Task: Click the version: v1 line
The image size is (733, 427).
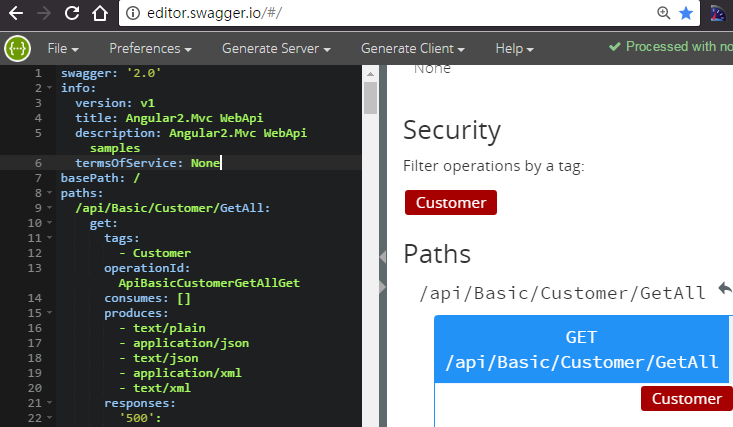Action: point(115,103)
